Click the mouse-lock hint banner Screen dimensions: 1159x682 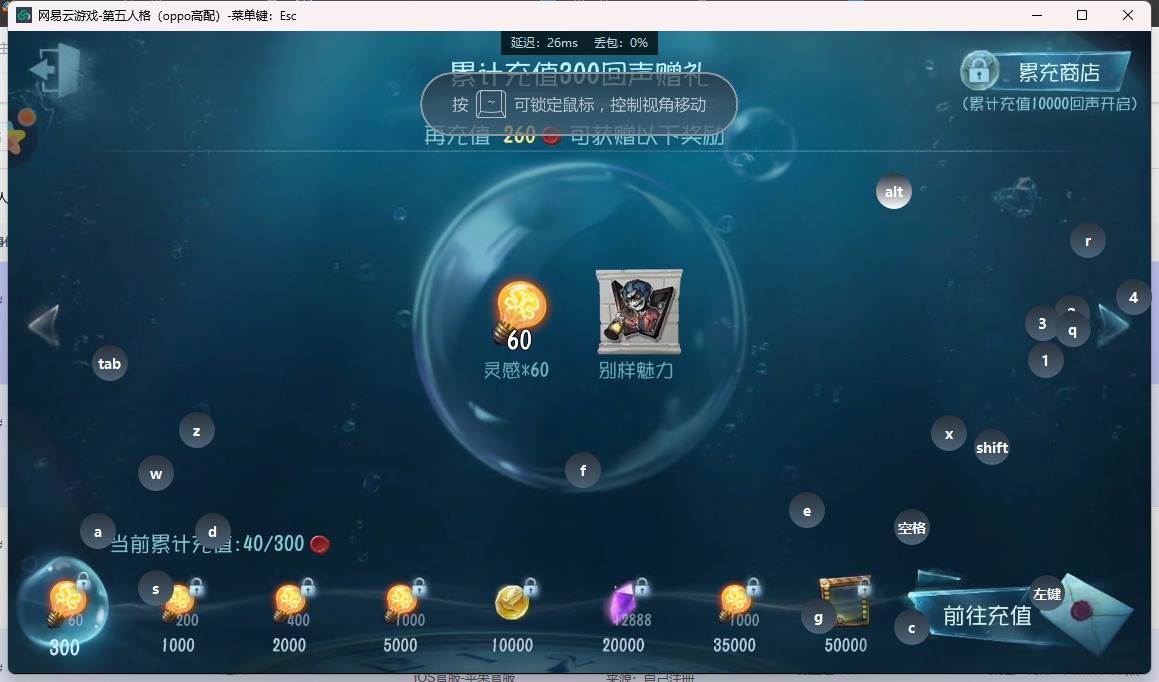pos(579,104)
